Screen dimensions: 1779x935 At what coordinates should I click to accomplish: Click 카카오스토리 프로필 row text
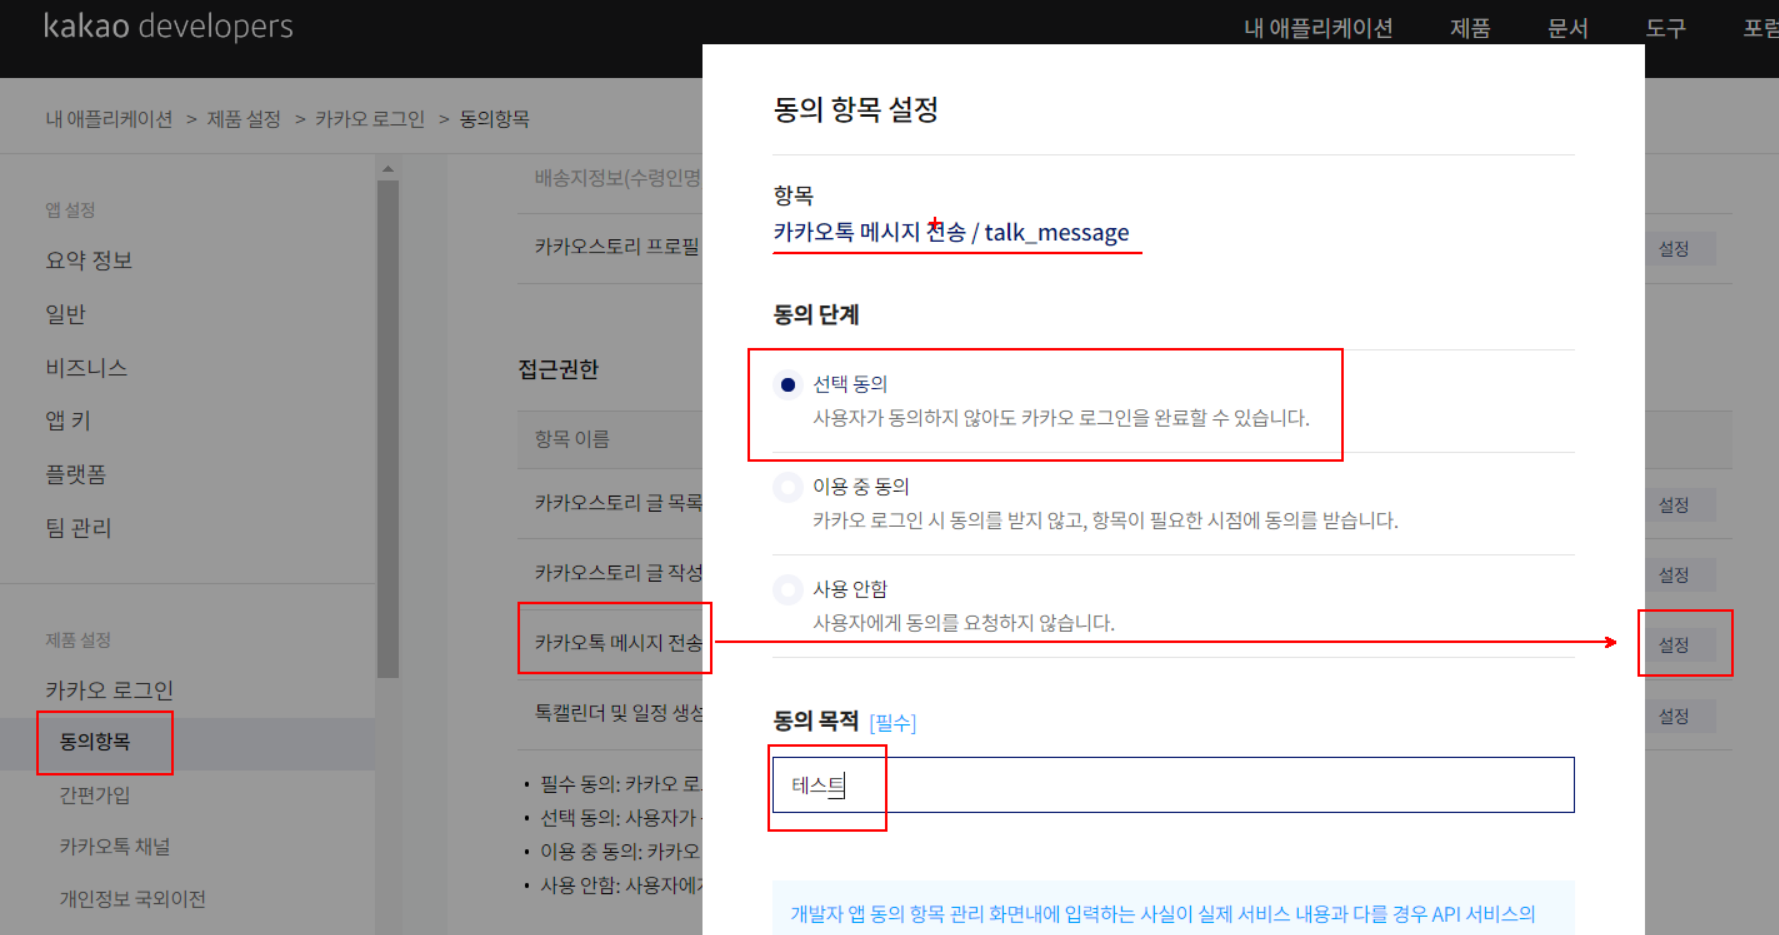[617, 247]
